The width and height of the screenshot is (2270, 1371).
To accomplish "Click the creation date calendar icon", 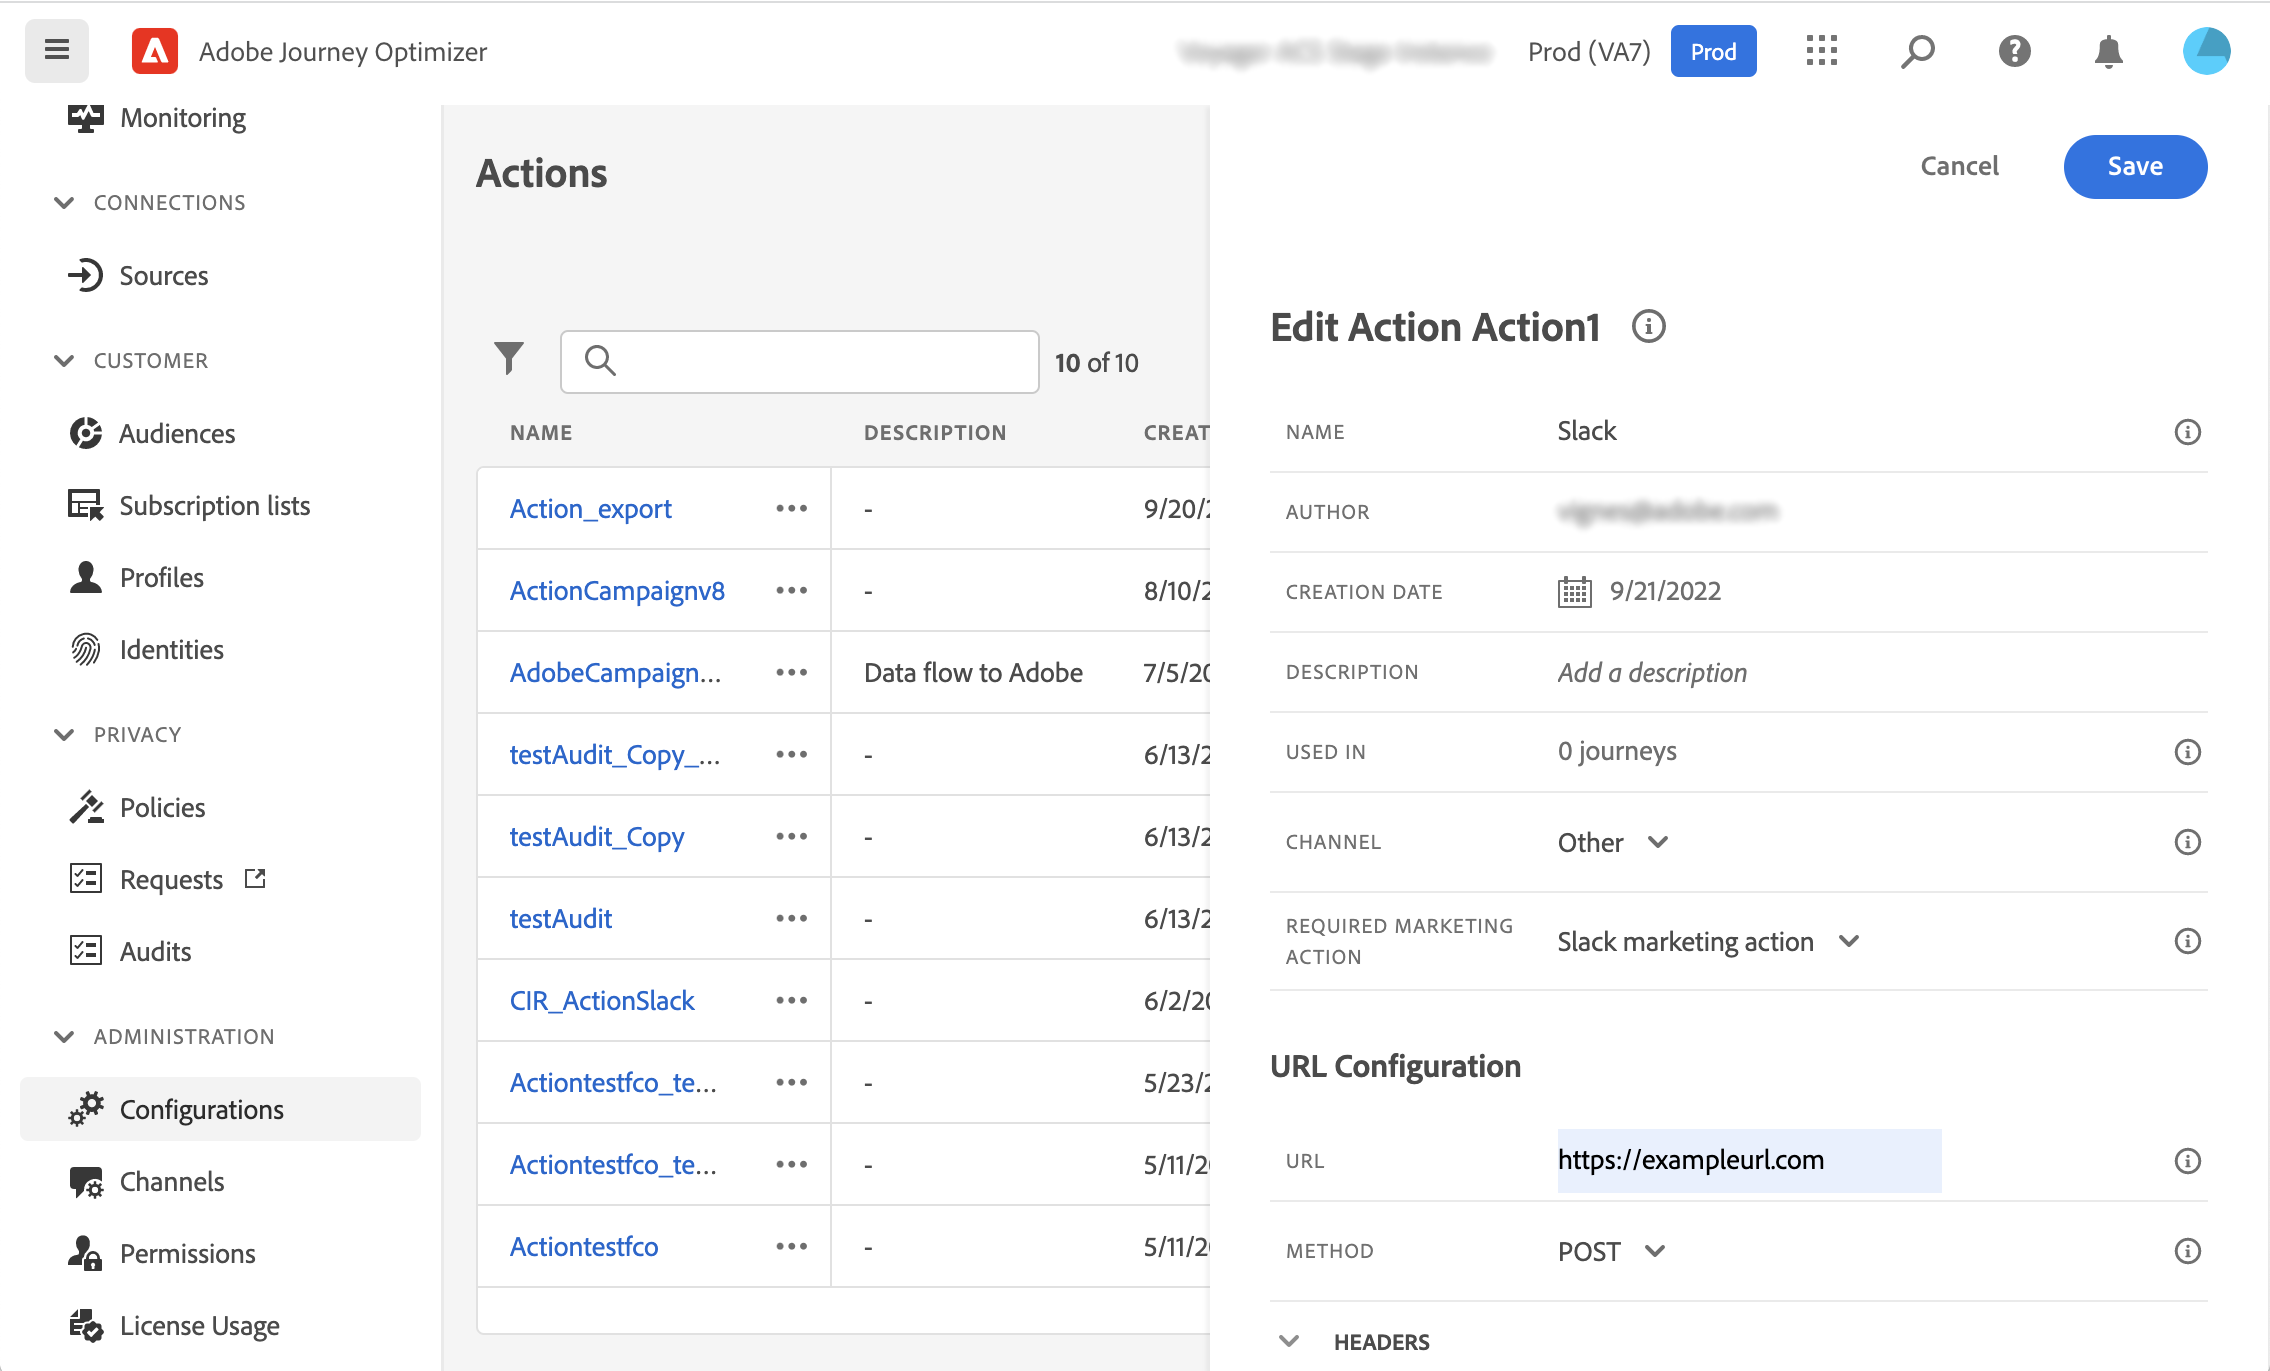I will tap(1574, 592).
